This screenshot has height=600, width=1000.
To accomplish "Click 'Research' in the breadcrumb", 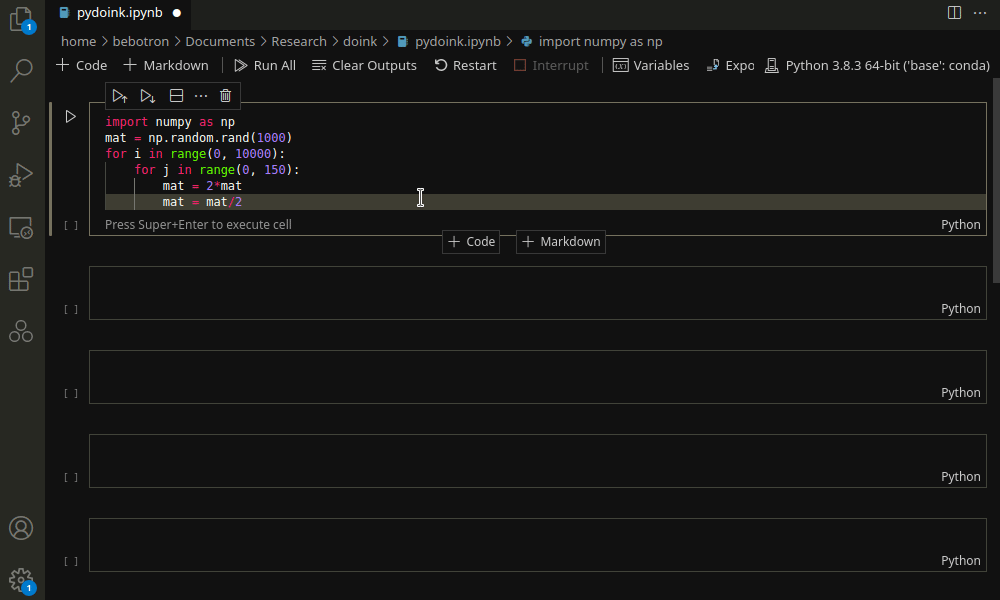I will pos(299,41).
